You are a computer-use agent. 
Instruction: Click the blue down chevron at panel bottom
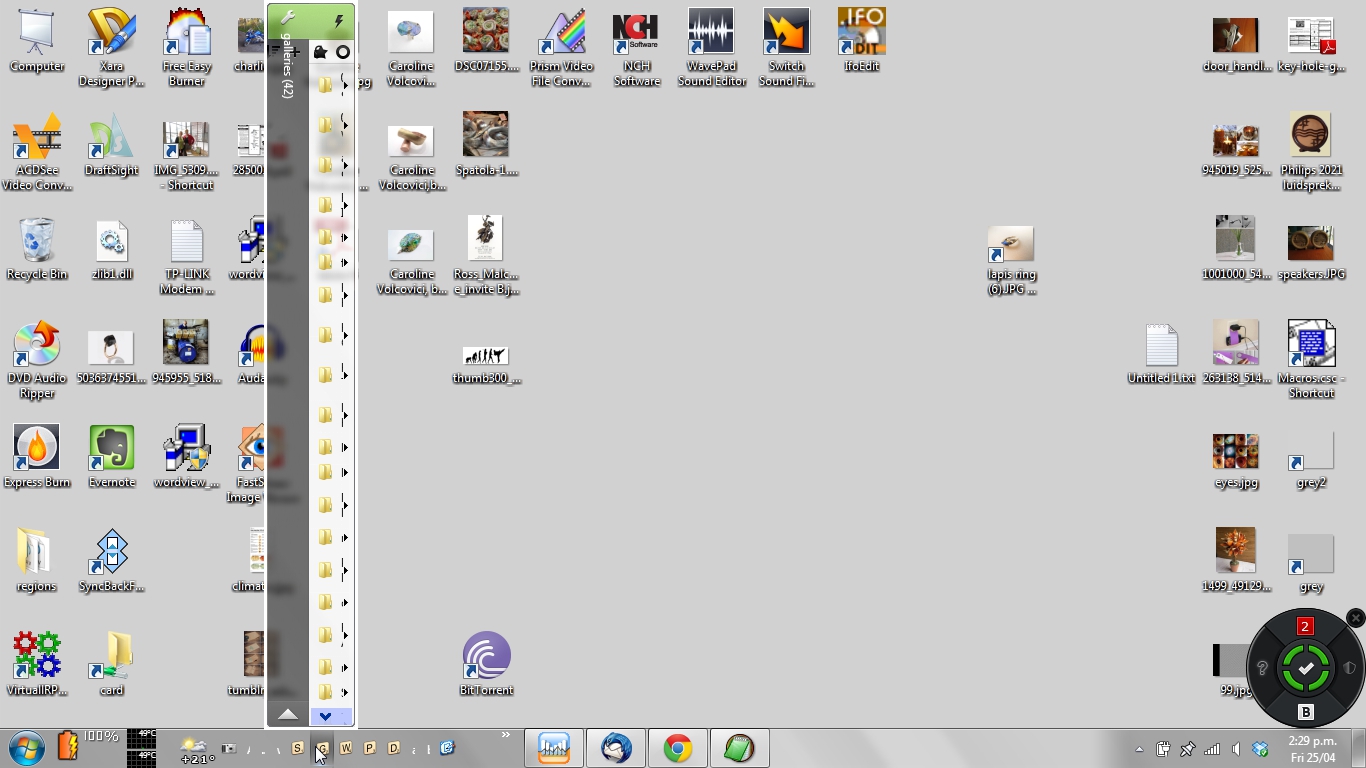click(x=326, y=716)
